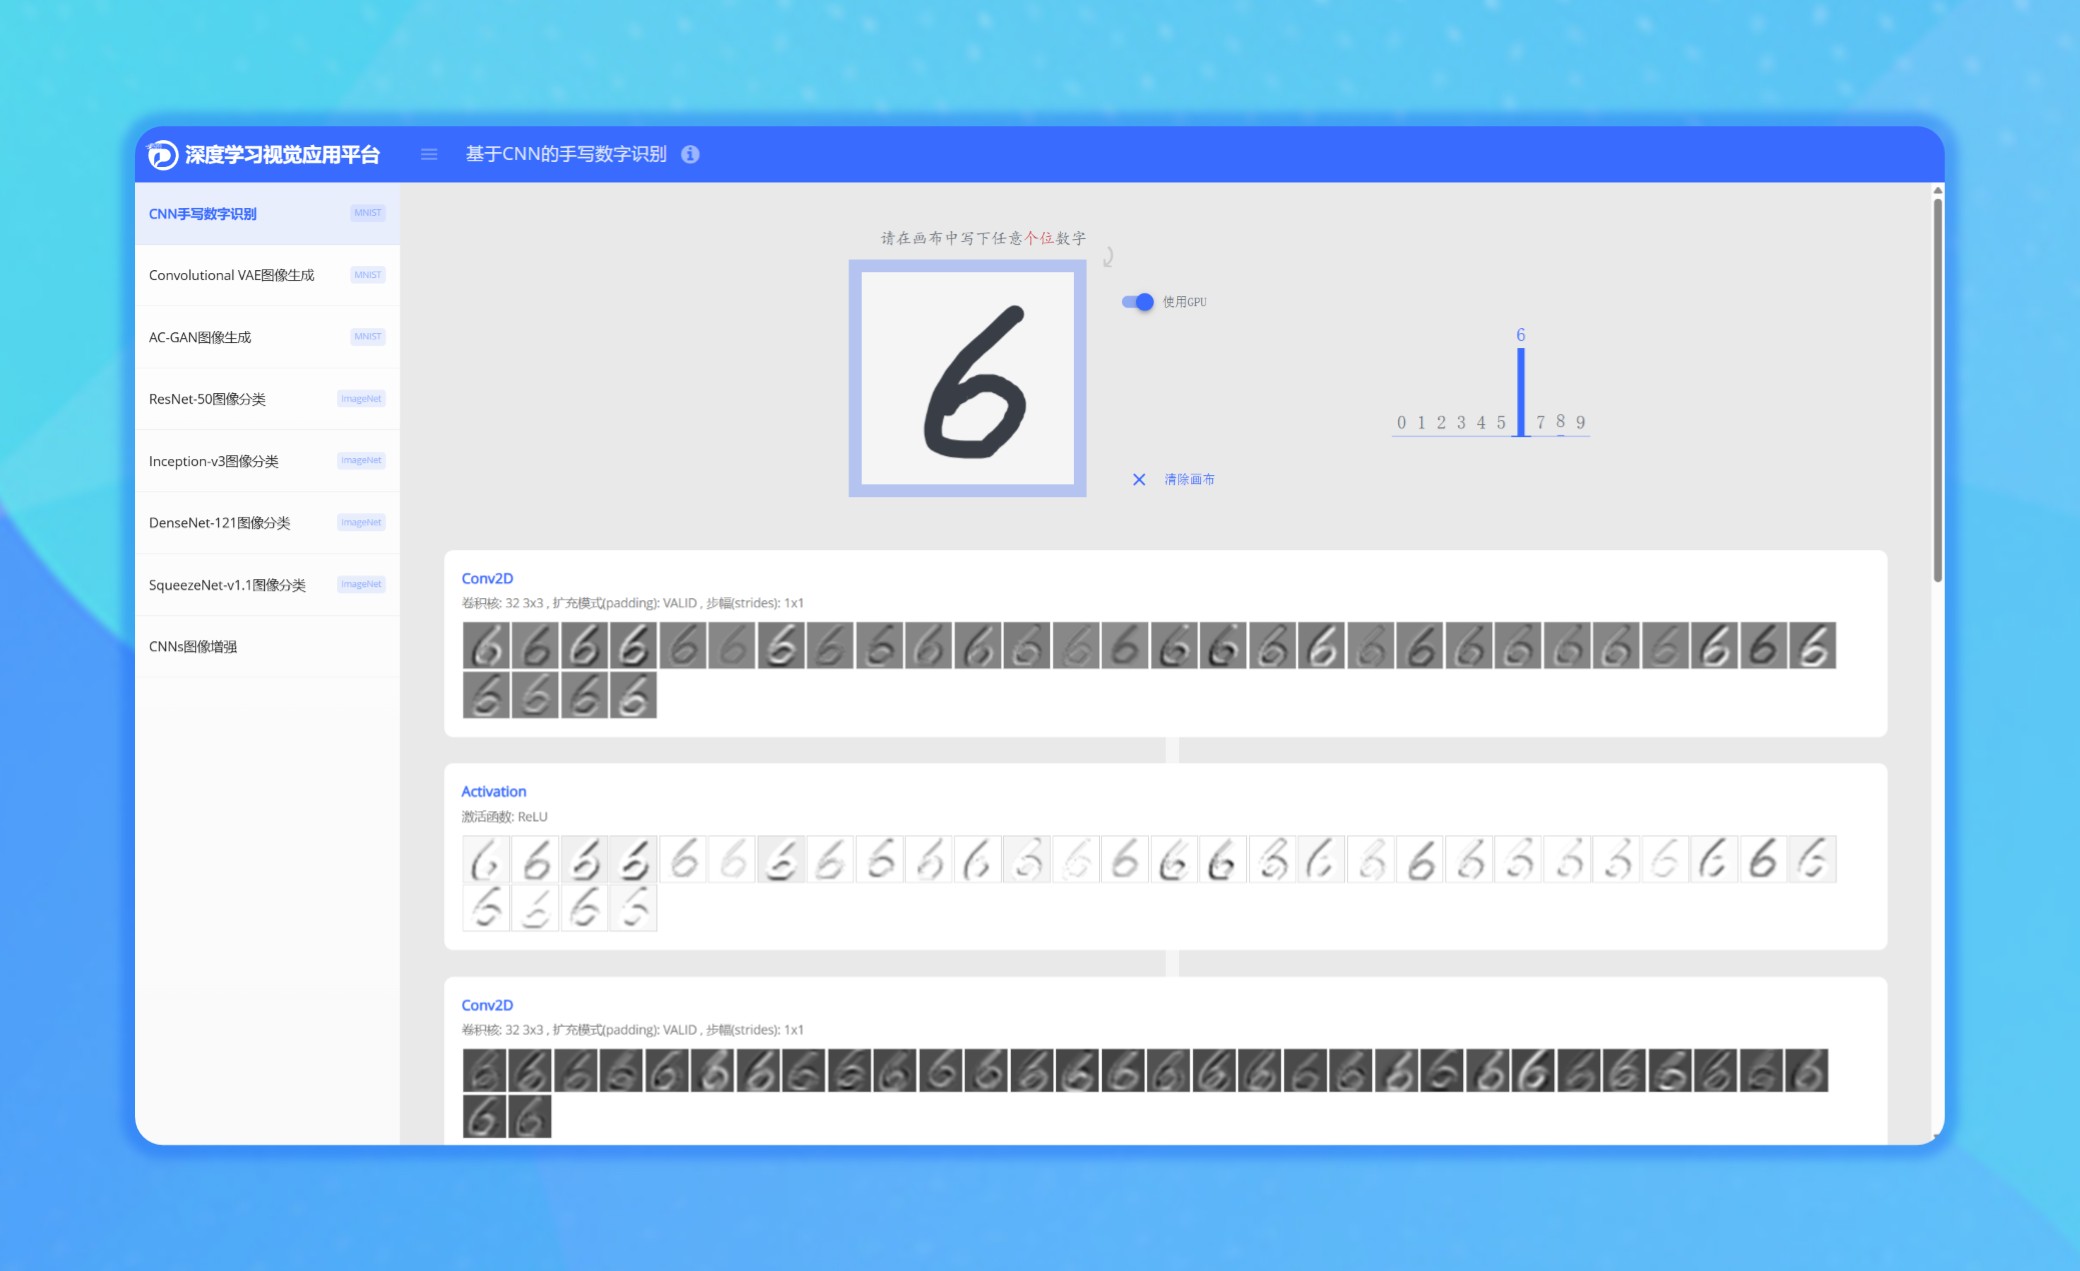Toggle the sidebar hamburger menu icon

(429, 154)
